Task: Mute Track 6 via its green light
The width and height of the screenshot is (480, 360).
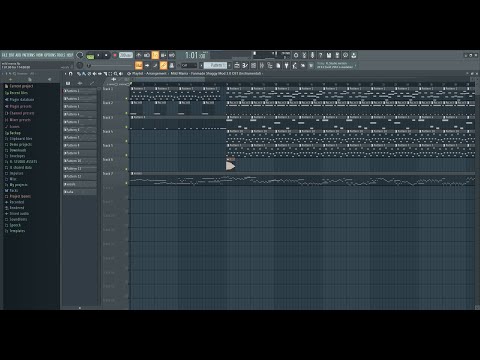Action: coord(126,169)
